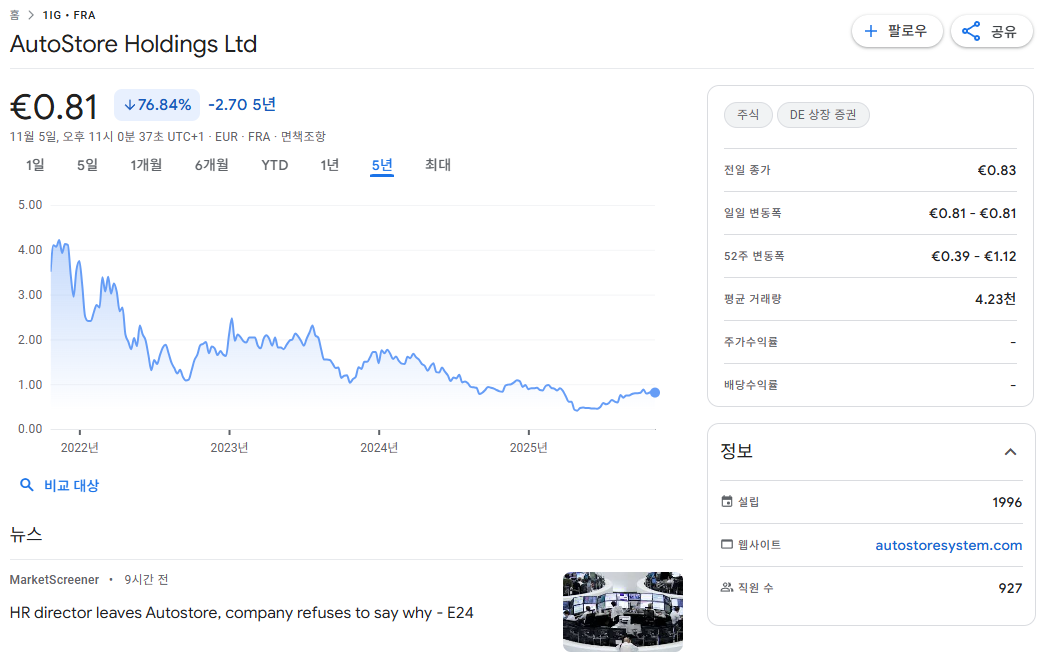
Task: Click the AutoStore Holdings Ltd title
Action: click(x=134, y=44)
